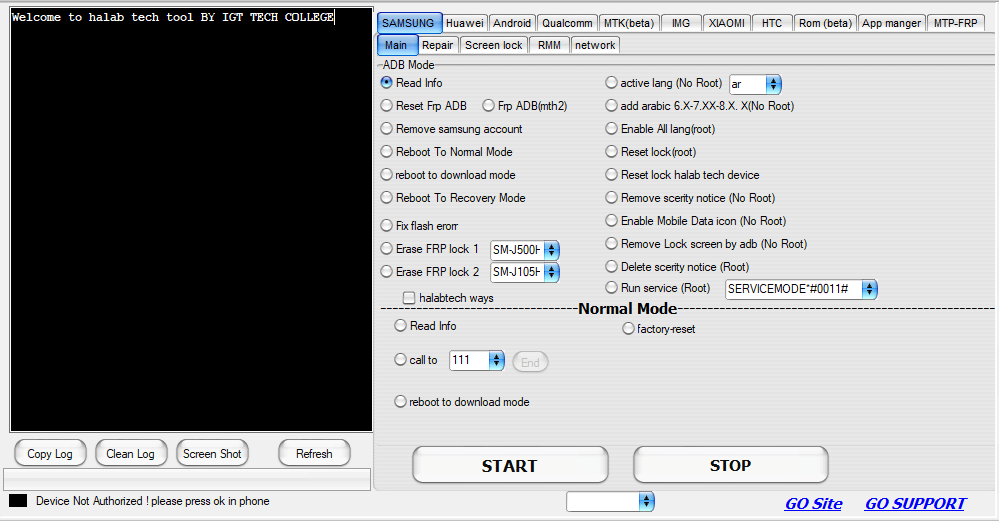999x521 pixels.
Task: Select Normal Mode reboot to download mode
Action: click(x=400, y=402)
